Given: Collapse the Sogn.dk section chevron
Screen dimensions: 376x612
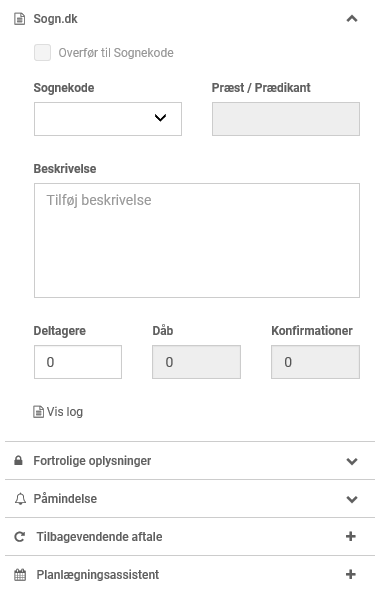Looking at the screenshot, I should tap(352, 19).
